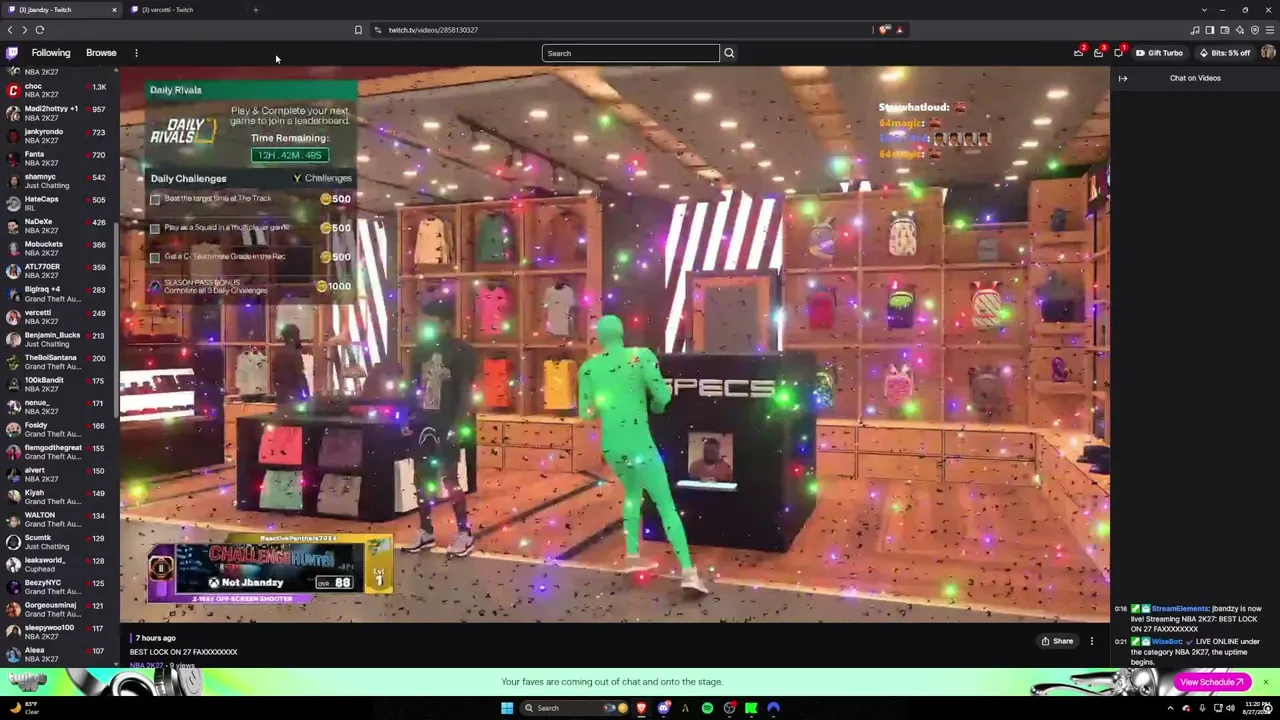Open vercetti channel in sidebar
The height and width of the screenshot is (720, 1280).
(x=58, y=317)
